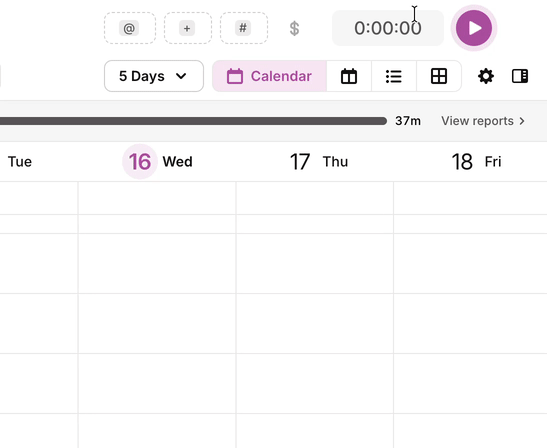This screenshot has height=448, width=547.
Task: Switch to list view icon
Action: pyautogui.click(x=394, y=76)
